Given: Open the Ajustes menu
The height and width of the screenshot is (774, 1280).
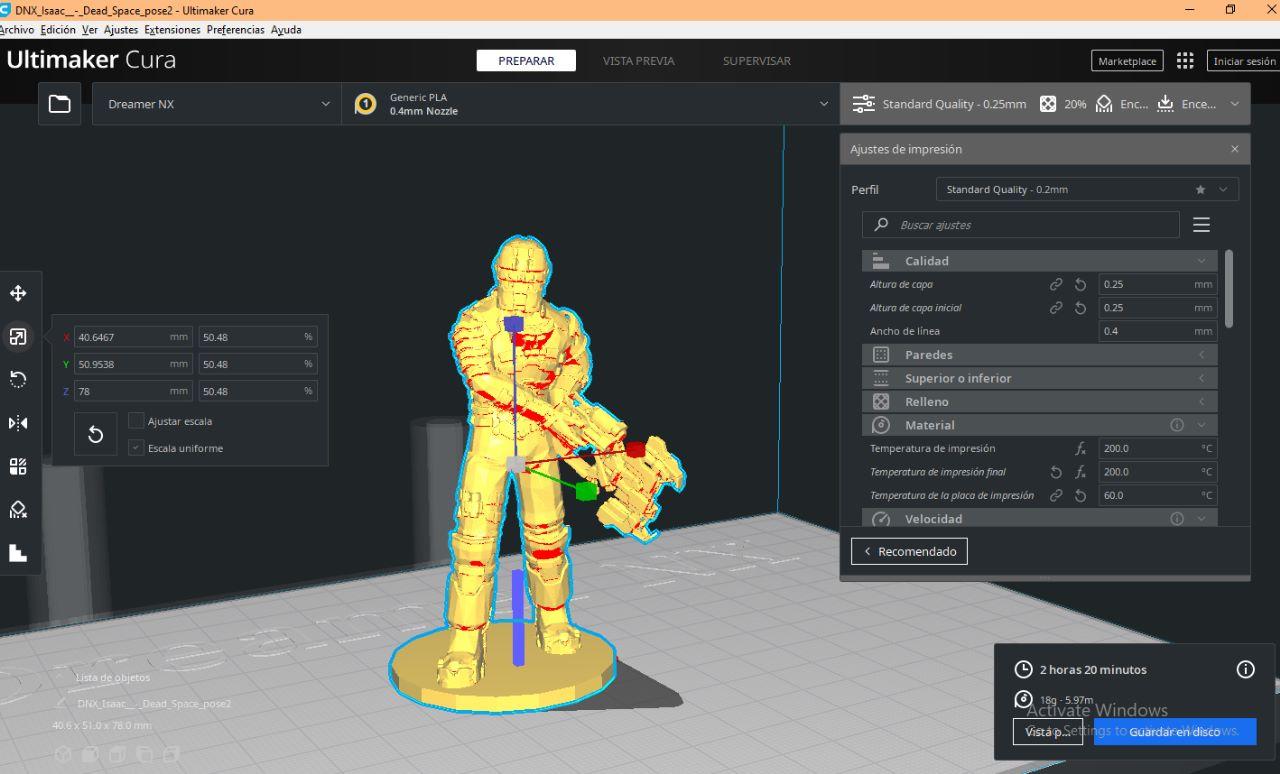Looking at the screenshot, I should [121, 30].
